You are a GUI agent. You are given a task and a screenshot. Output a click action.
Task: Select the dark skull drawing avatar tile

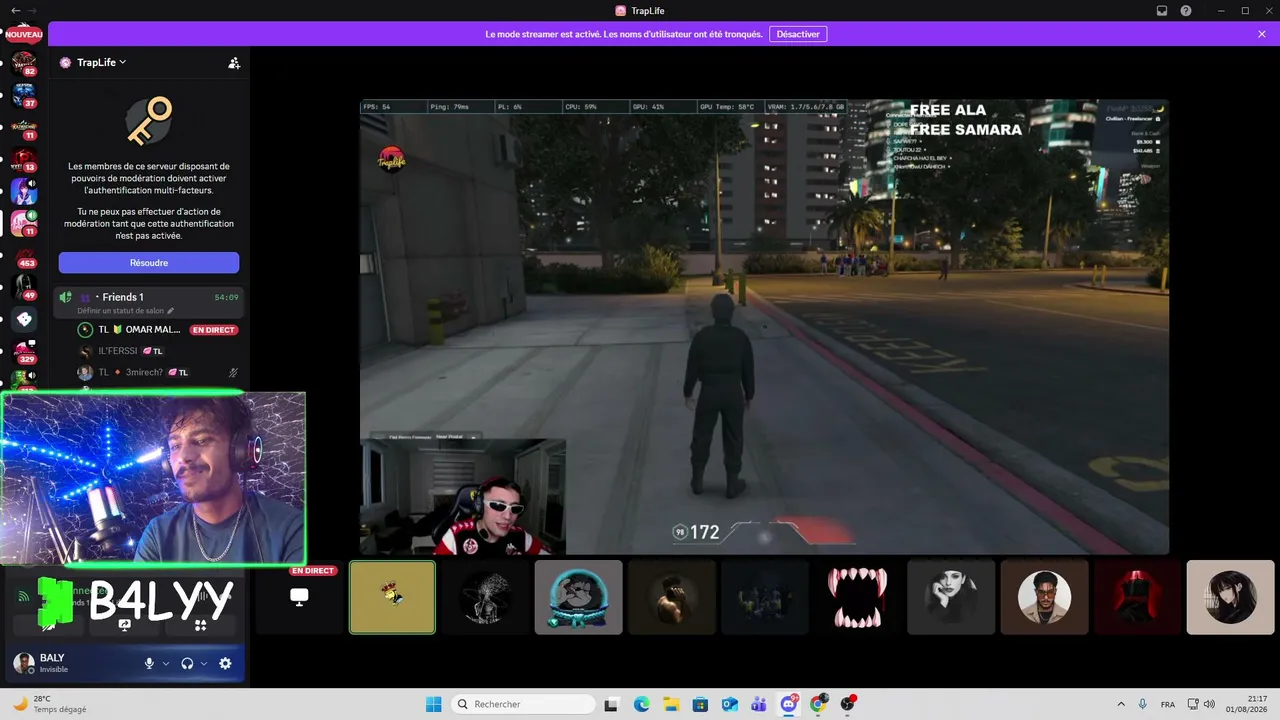485,597
